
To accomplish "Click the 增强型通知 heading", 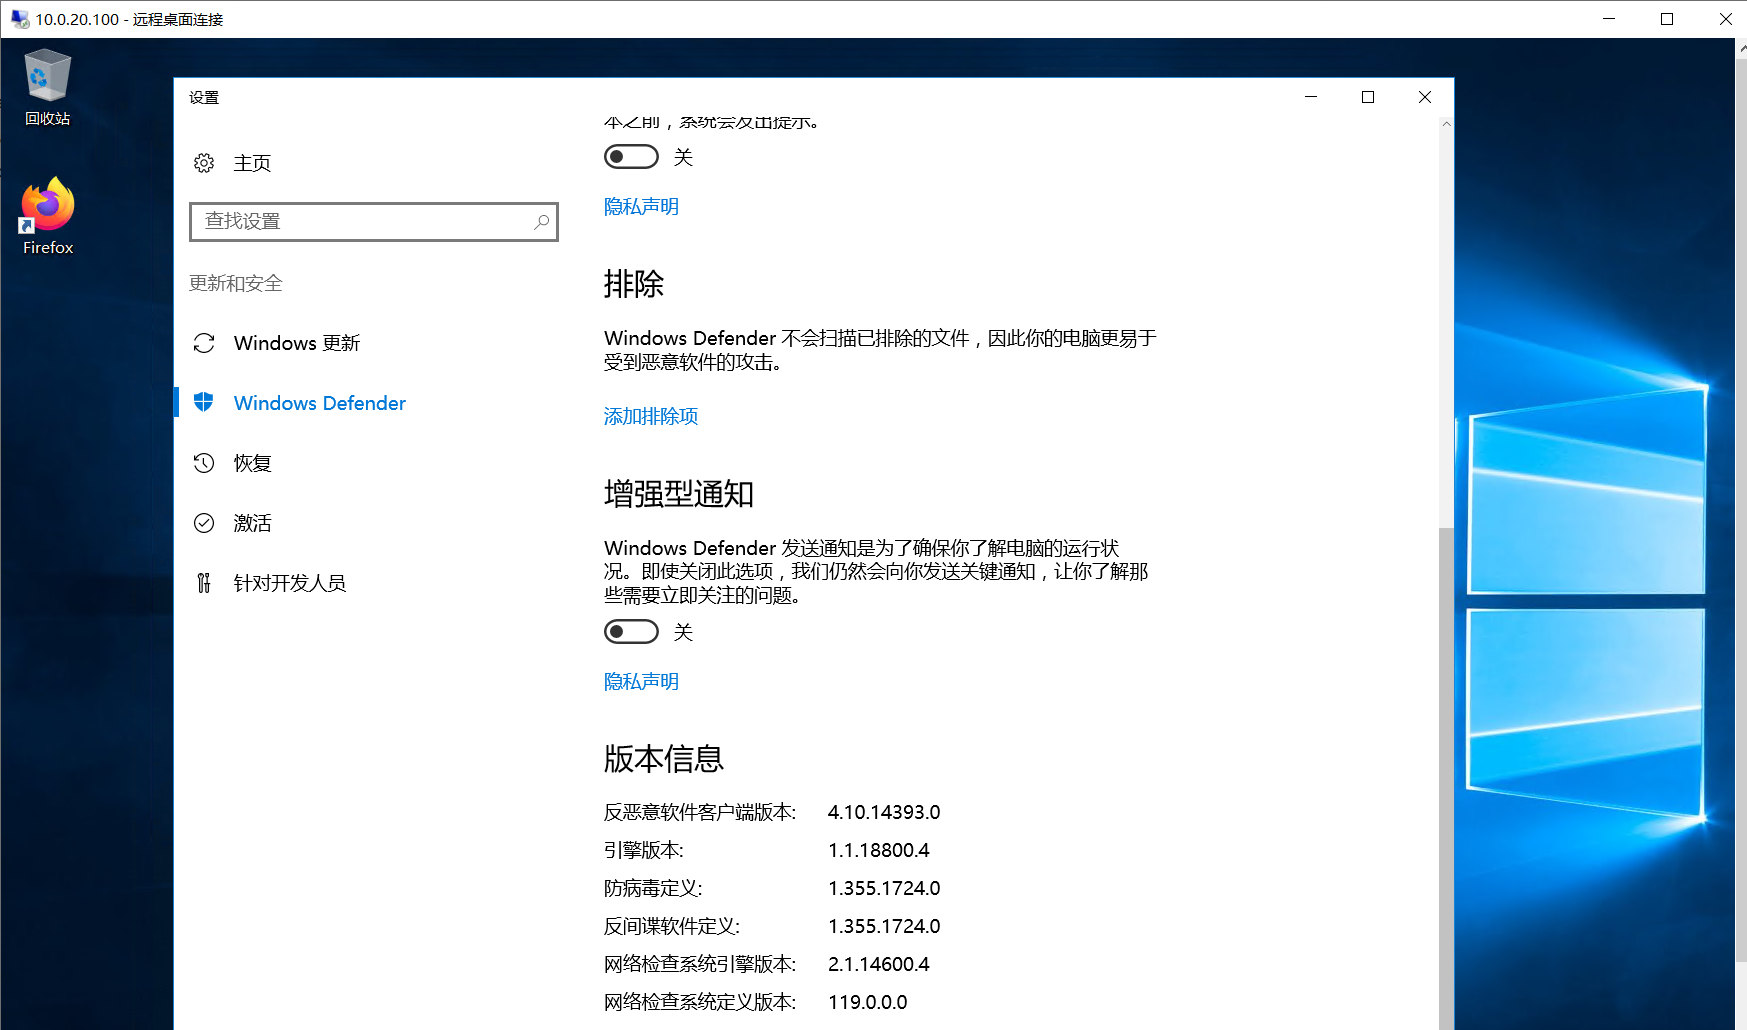I will pyautogui.click(x=679, y=494).
